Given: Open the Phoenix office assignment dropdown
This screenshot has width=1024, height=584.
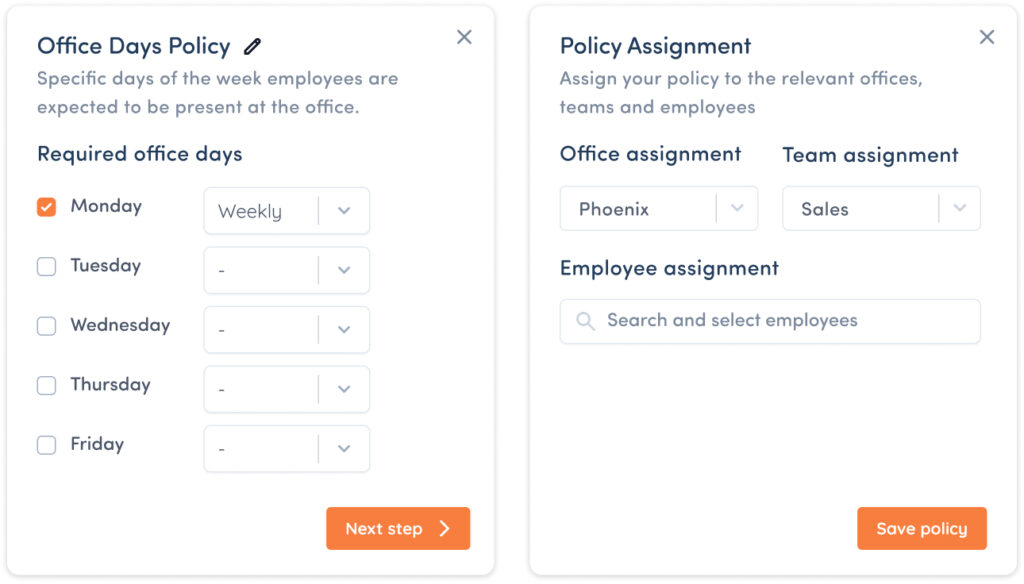Looking at the screenshot, I should tap(659, 208).
